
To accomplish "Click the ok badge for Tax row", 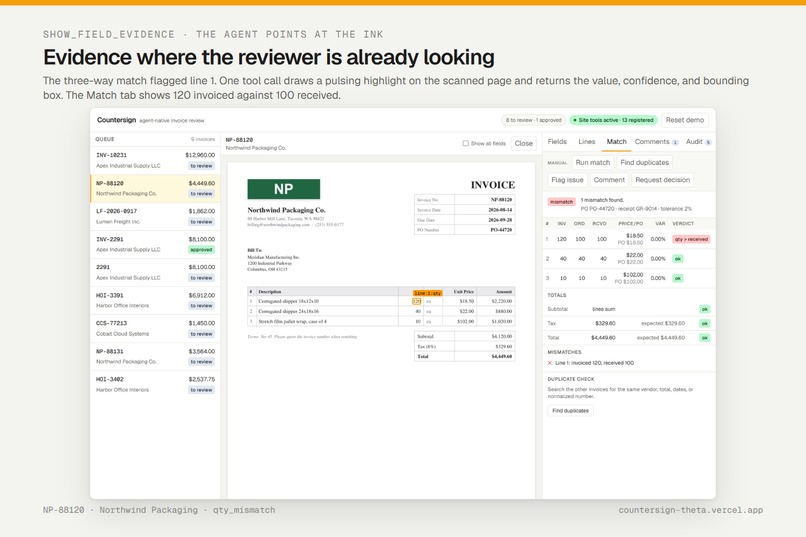I will [x=705, y=323].
